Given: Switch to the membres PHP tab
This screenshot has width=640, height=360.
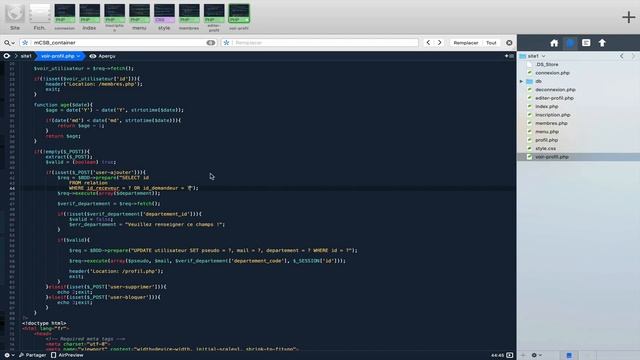Looking at the screenshot, I should click(x=189, y=17).
